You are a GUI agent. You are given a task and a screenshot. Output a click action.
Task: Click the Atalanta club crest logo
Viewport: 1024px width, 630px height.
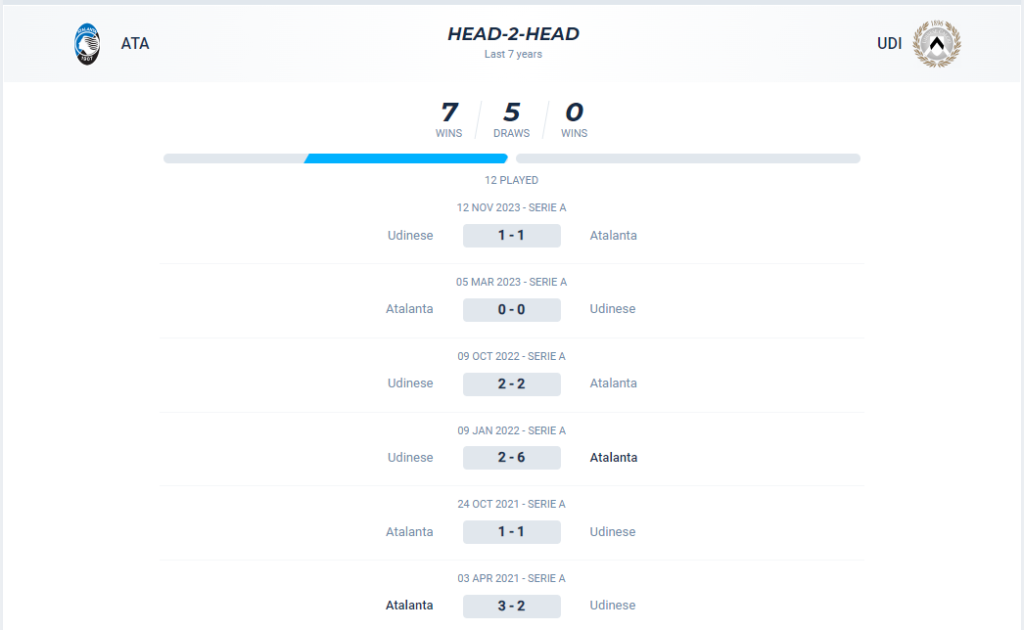click(87, 44)
